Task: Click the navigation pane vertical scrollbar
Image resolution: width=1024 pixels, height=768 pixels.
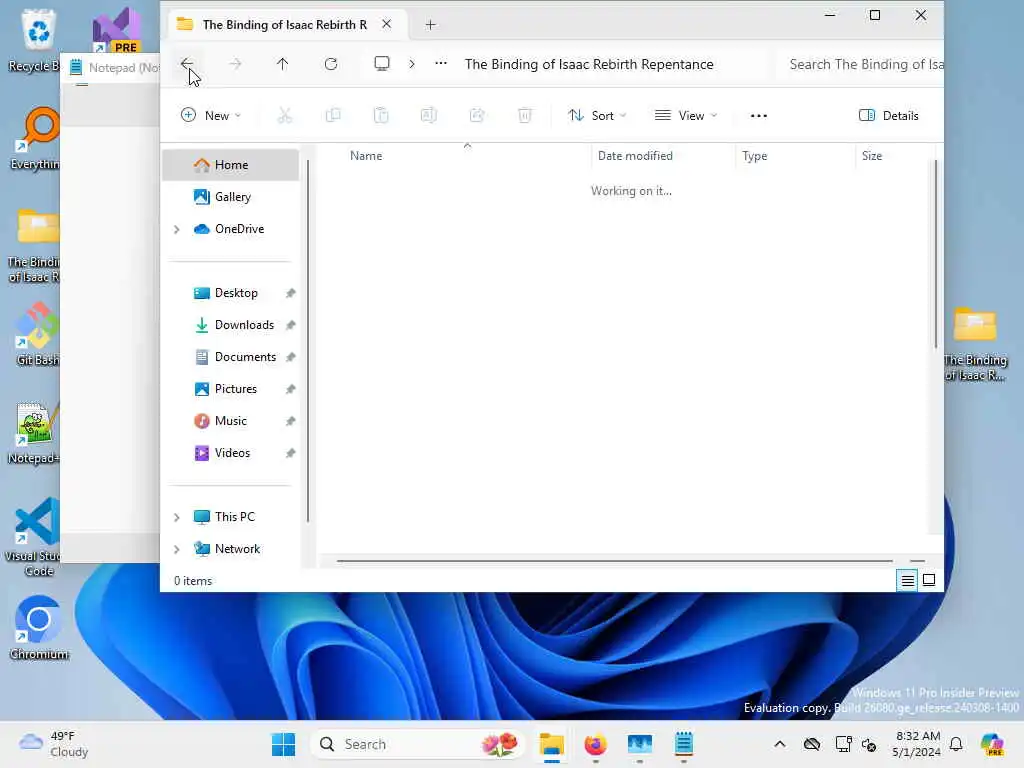Action: click(x=308, y=341)
